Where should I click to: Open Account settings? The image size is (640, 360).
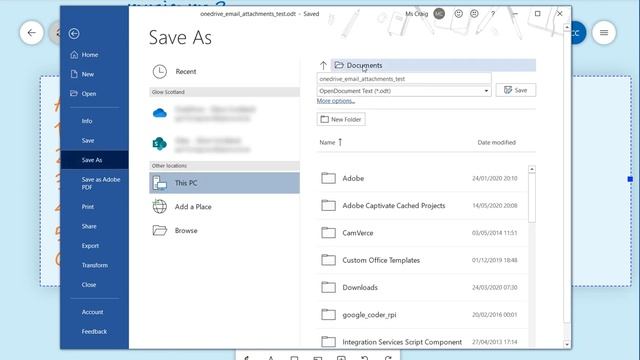pos(92,312)
